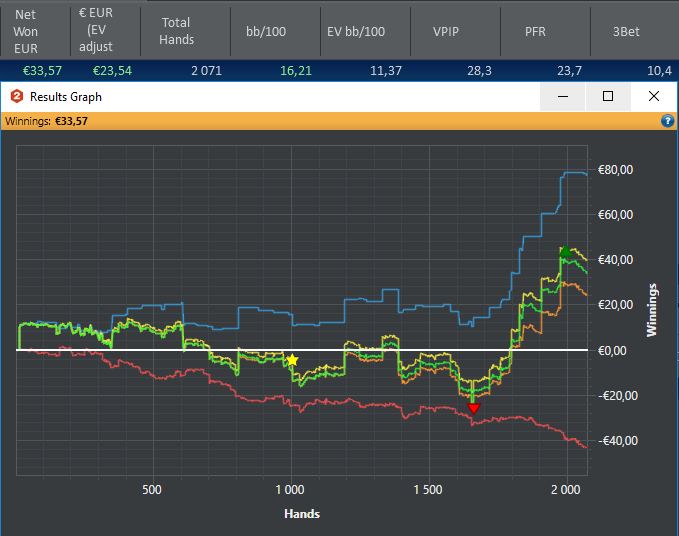Viewport: 679px width, 536px height.
Task: Click the 1 000 hands axis label
Action: click(x=290, y=490)
